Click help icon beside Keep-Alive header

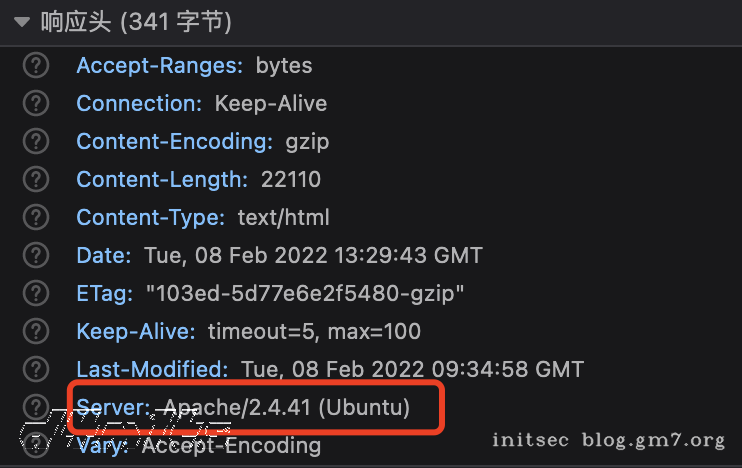[37, 331]
